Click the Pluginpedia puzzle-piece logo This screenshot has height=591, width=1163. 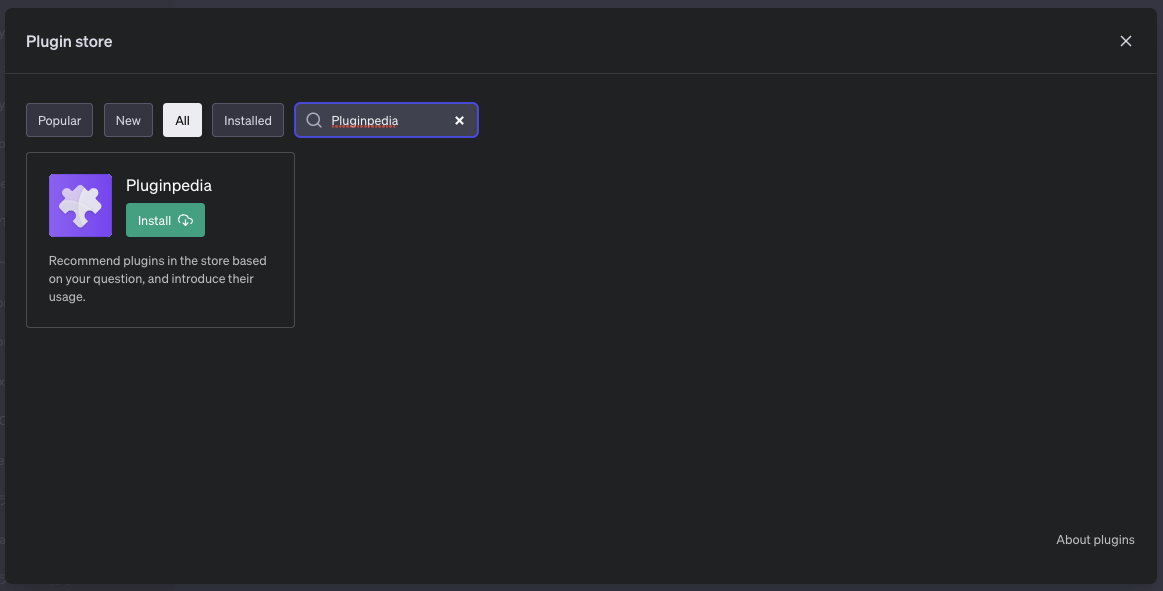tap(80, 205)
